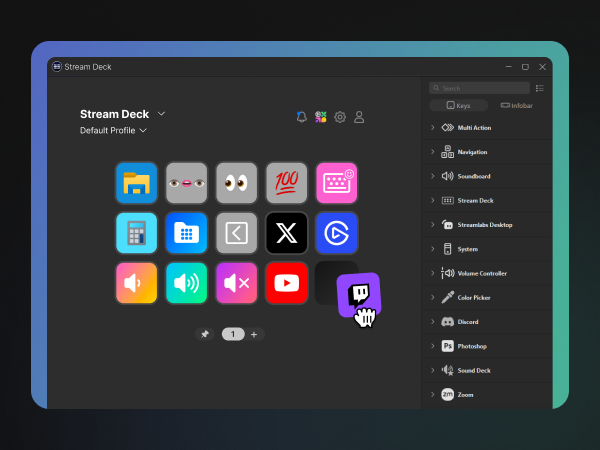Open preferences gear icon
The width and height of the screenshot is (600, 450).
coord(340,117)
